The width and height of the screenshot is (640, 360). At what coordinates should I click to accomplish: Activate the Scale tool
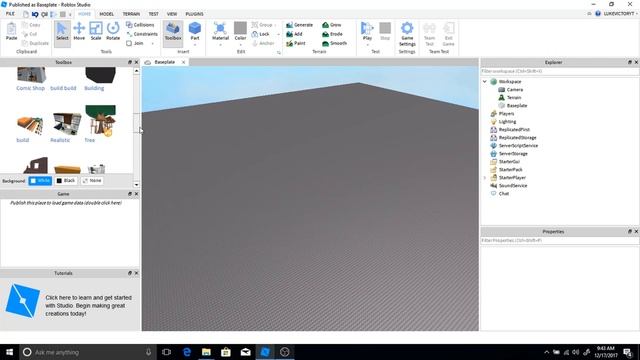pyautogui.click(x=96, y=31)
